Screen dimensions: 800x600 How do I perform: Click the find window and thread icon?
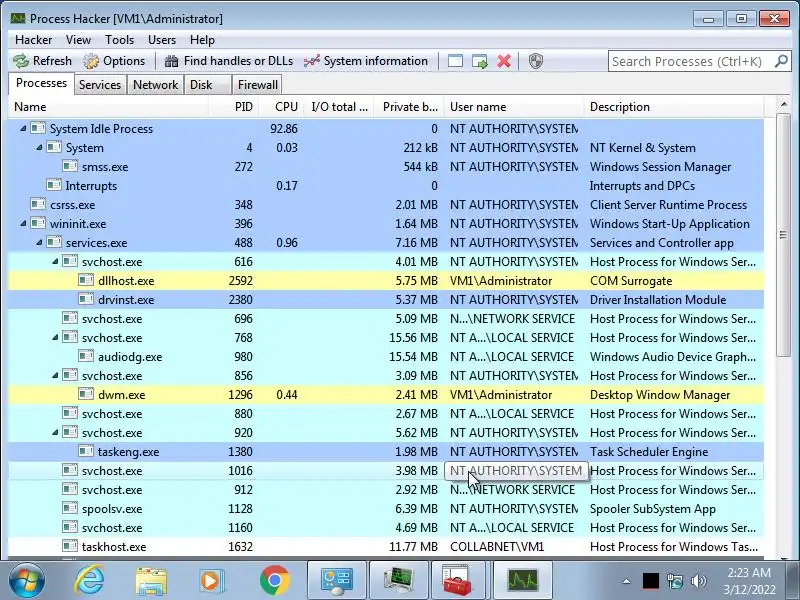pos(480,61)
